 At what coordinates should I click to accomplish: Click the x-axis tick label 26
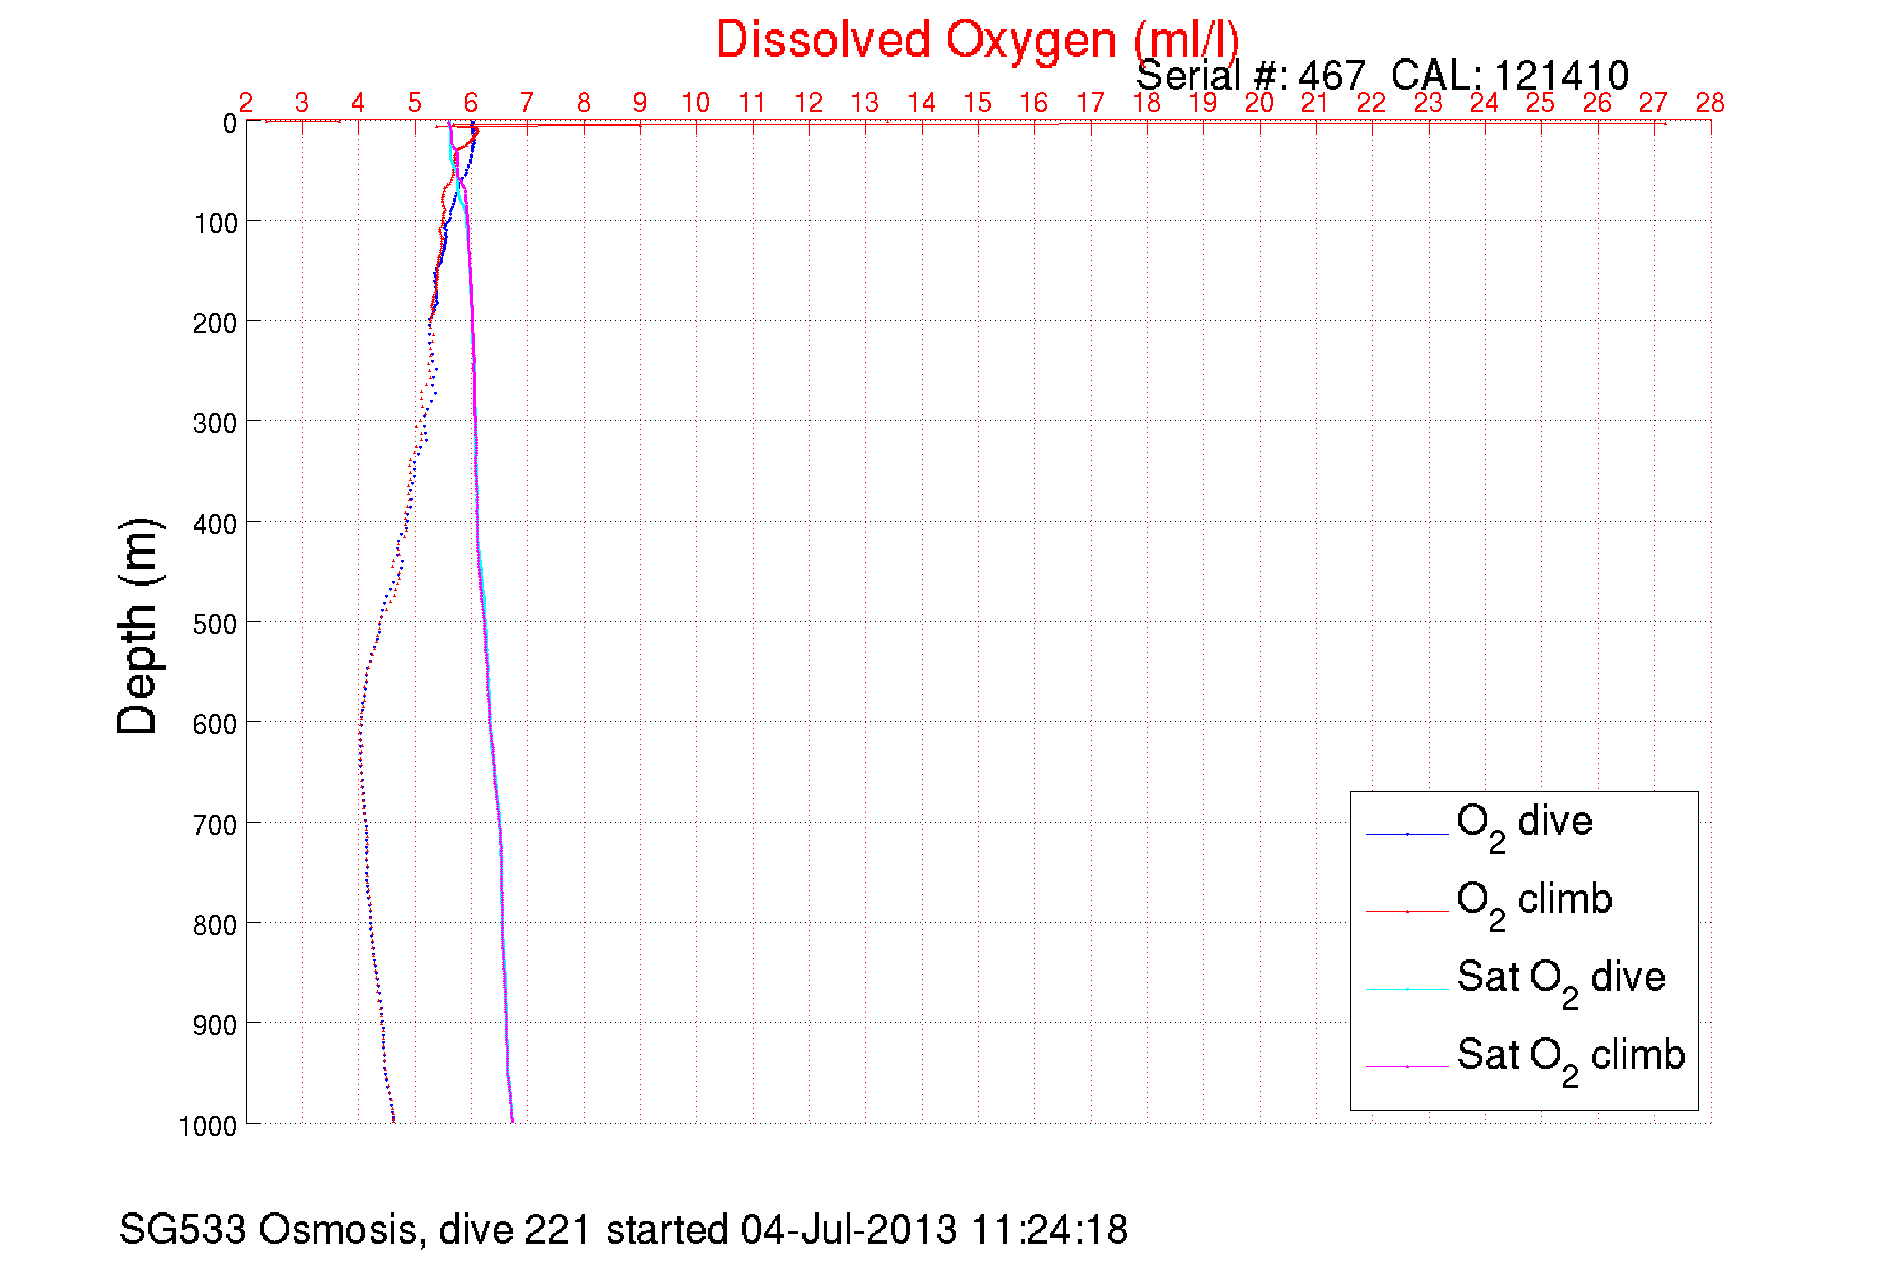[x=1598, y=102]
